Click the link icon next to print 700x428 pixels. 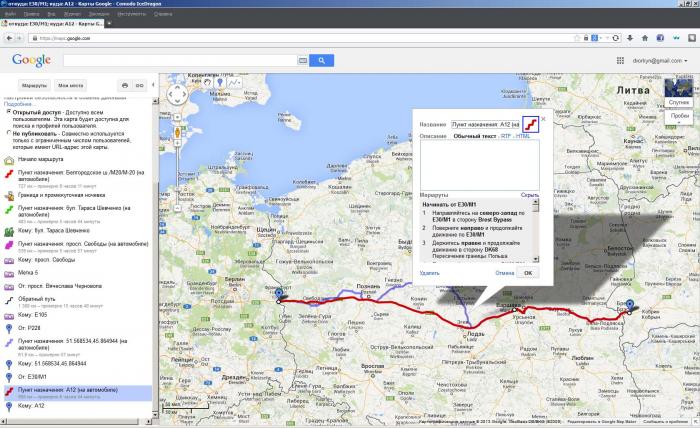140,86
